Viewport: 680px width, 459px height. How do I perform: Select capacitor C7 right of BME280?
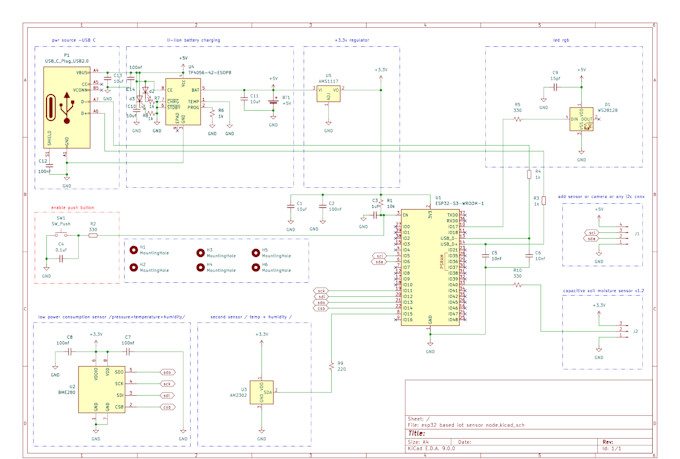(128, 352)
